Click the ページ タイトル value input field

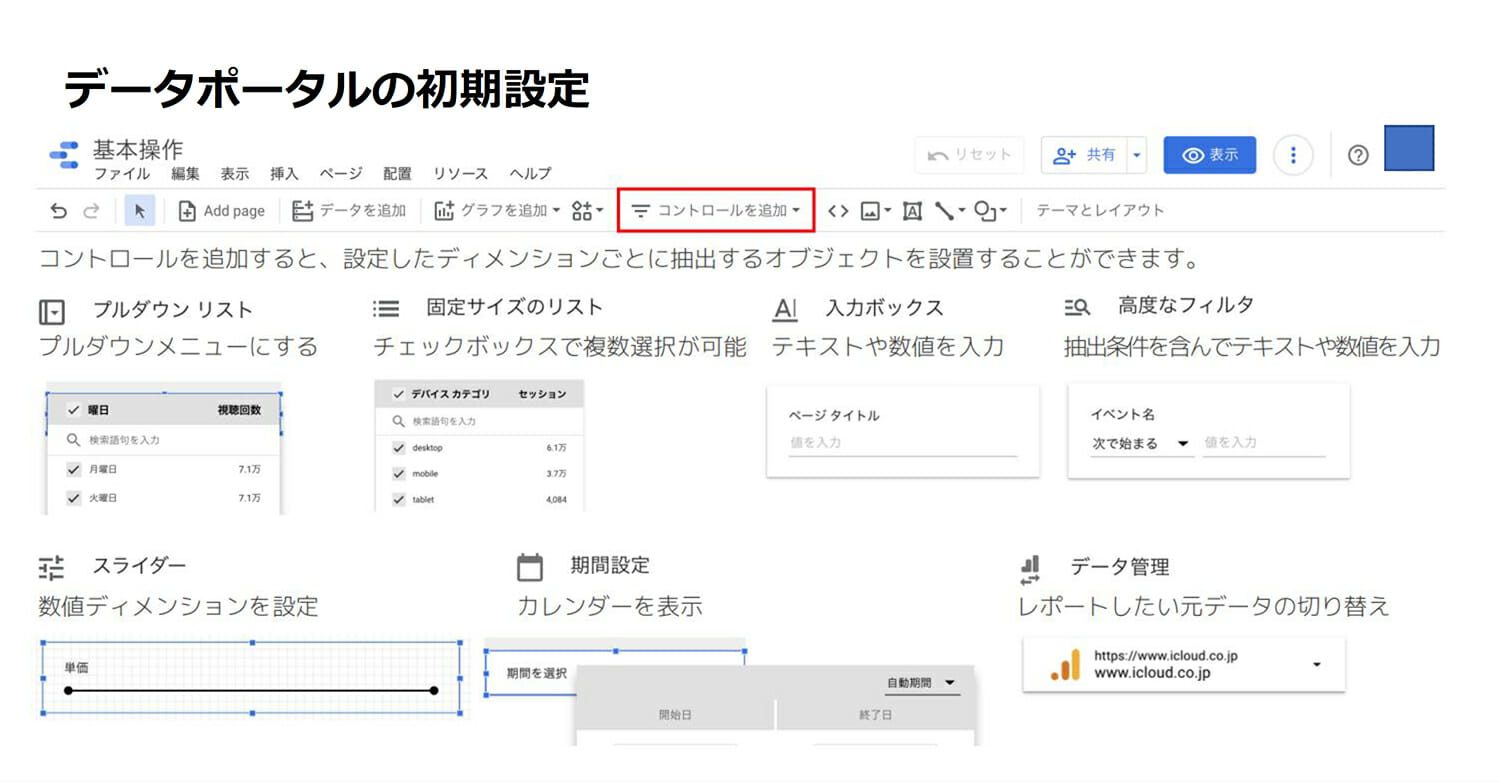coord(902,442)
